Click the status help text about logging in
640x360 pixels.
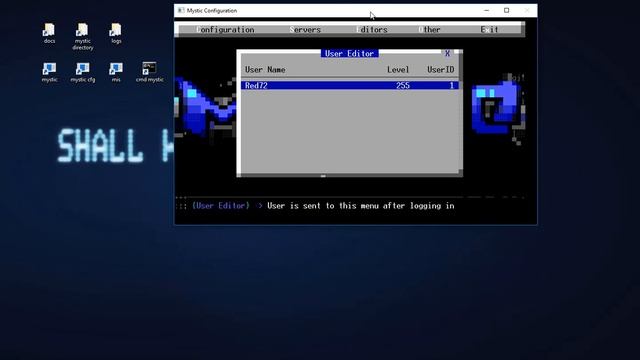(361, 206)
